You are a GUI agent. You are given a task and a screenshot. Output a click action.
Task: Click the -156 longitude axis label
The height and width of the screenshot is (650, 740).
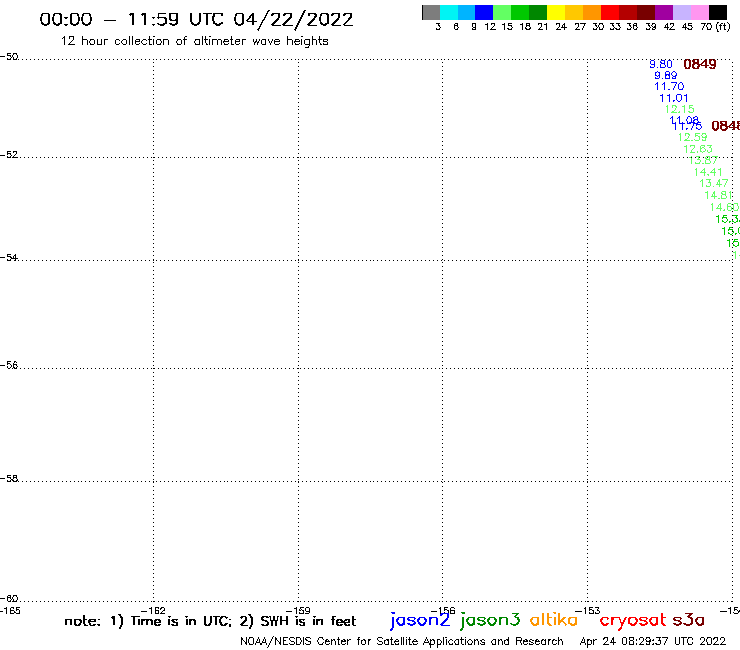[x=443, y=611]
